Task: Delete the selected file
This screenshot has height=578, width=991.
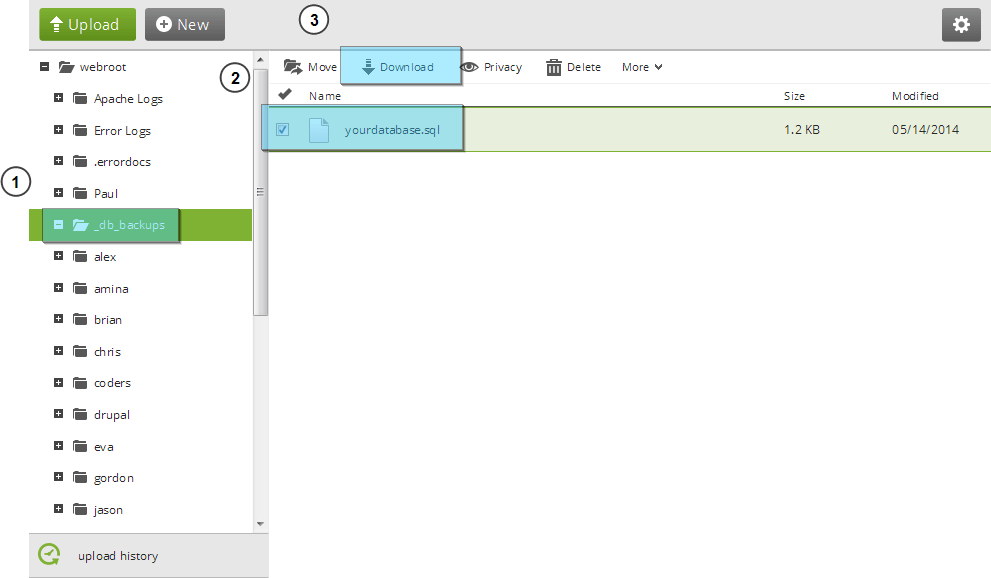Action: (x=573, y=67)
